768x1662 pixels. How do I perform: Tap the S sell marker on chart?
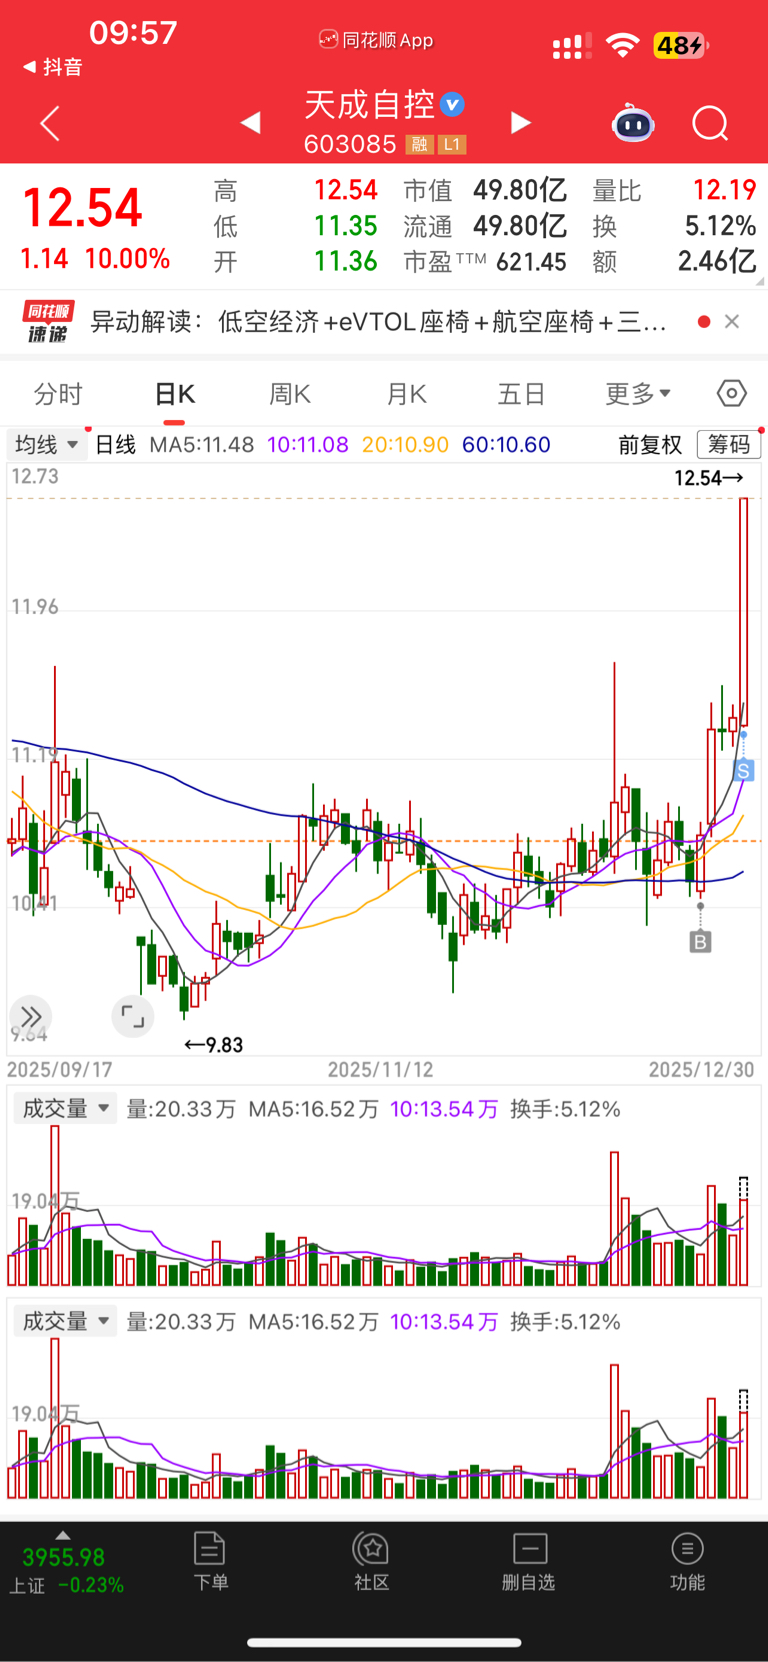(x=743, y=770)
